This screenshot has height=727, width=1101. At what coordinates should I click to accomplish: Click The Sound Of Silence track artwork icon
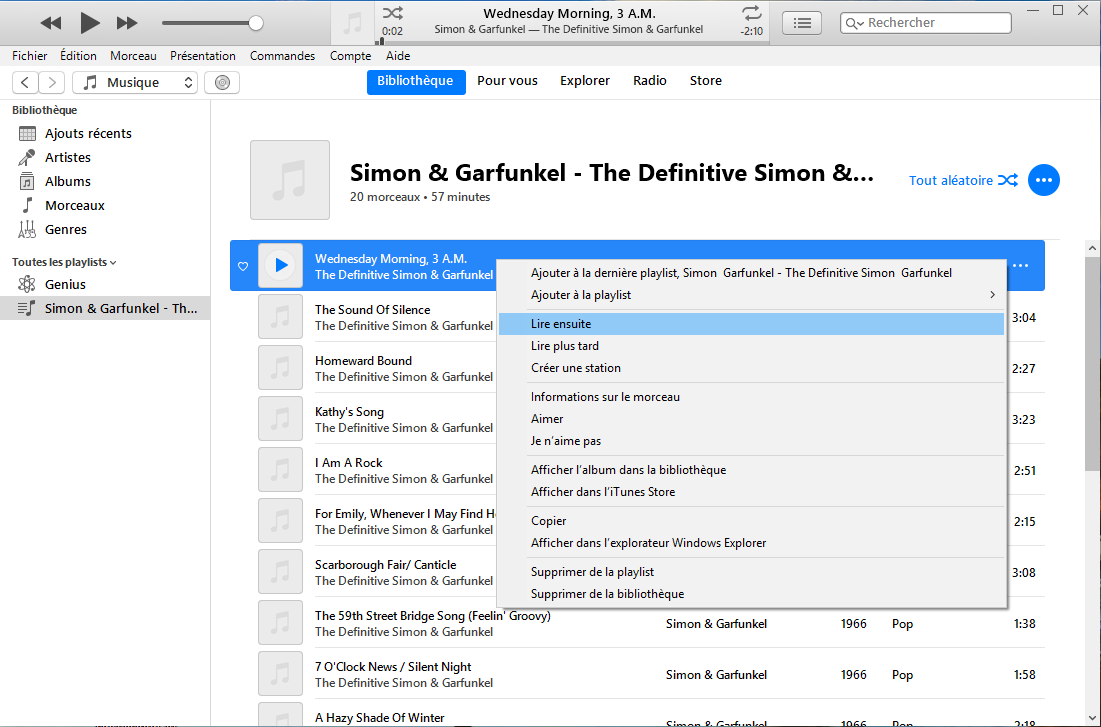tap(280, 317)
